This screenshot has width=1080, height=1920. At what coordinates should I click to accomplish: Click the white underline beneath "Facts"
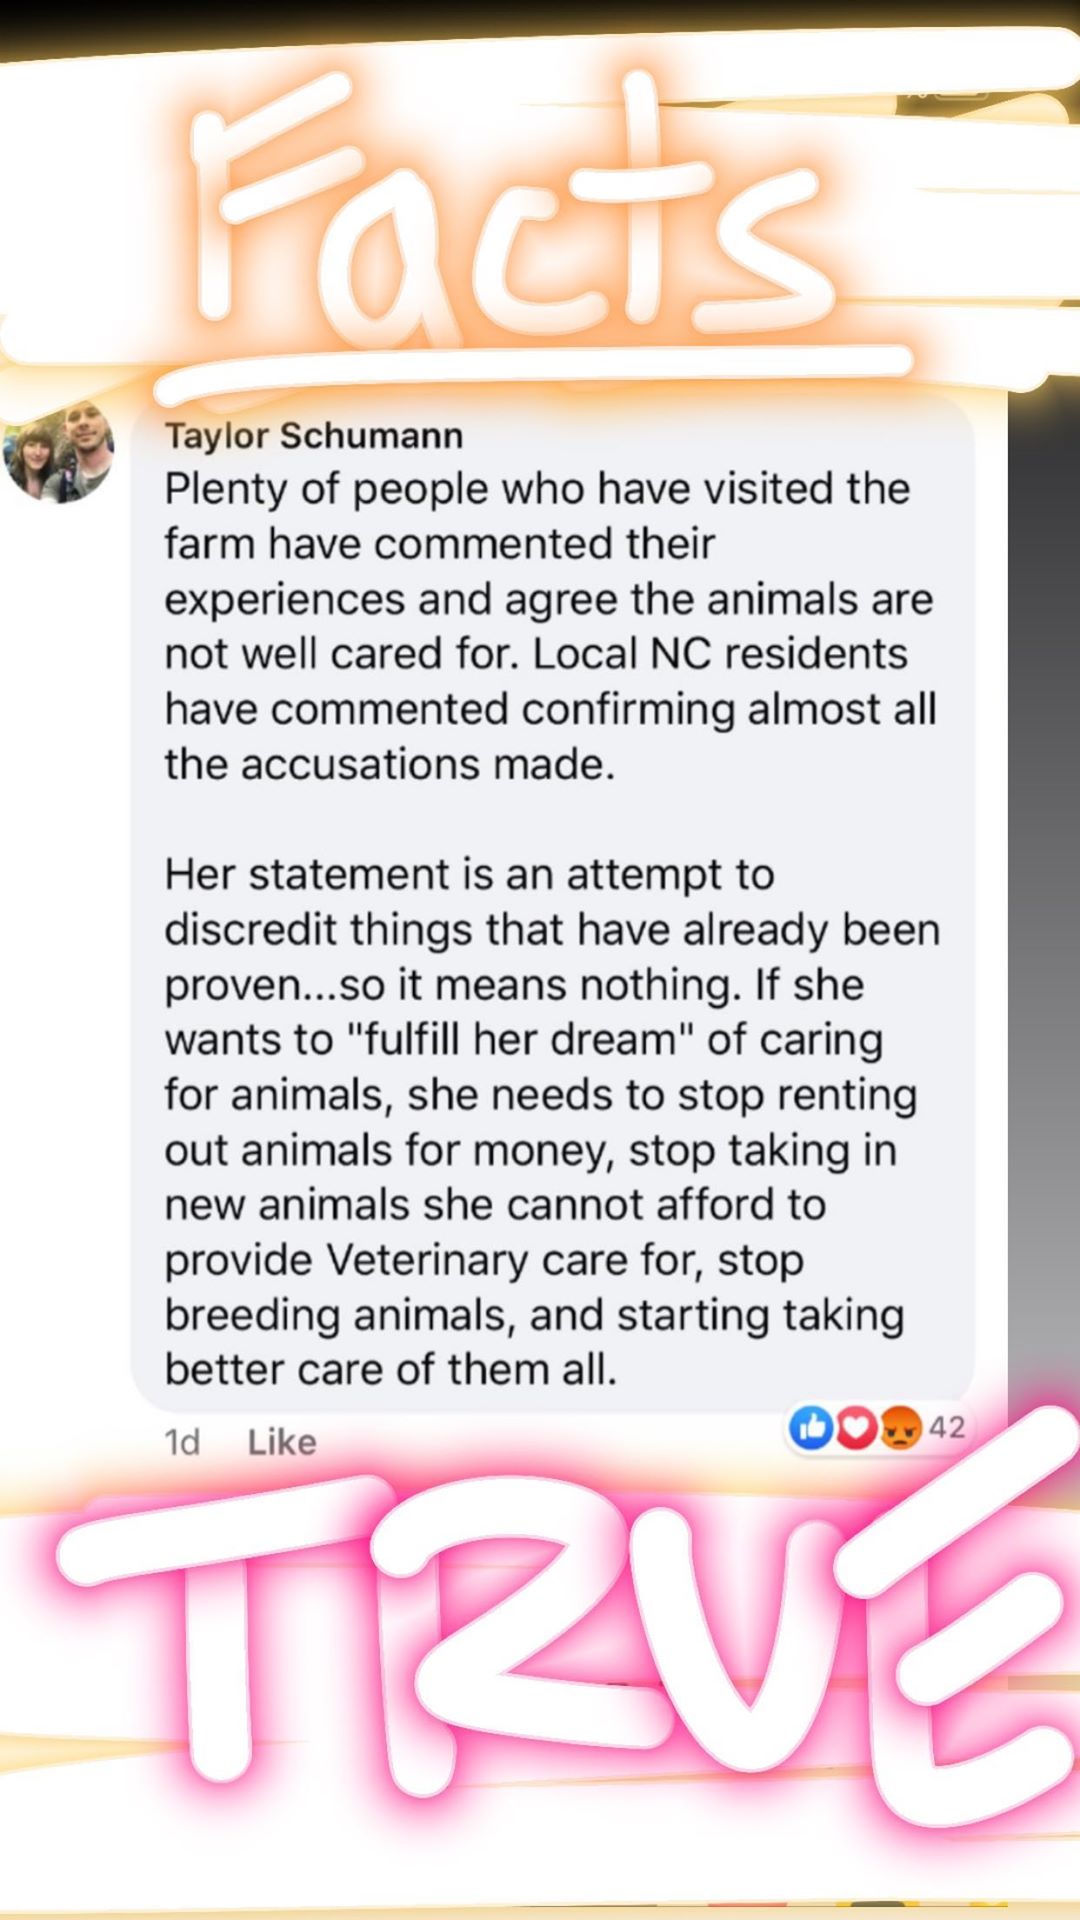coord(535,369)
